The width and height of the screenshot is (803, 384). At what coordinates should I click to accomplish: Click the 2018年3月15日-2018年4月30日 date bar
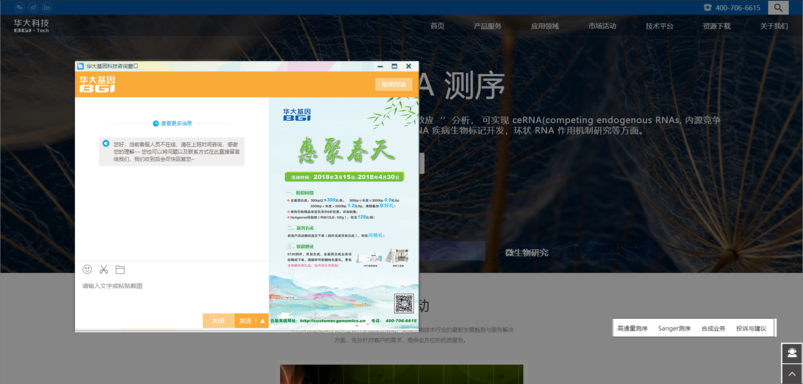[345, 177]
